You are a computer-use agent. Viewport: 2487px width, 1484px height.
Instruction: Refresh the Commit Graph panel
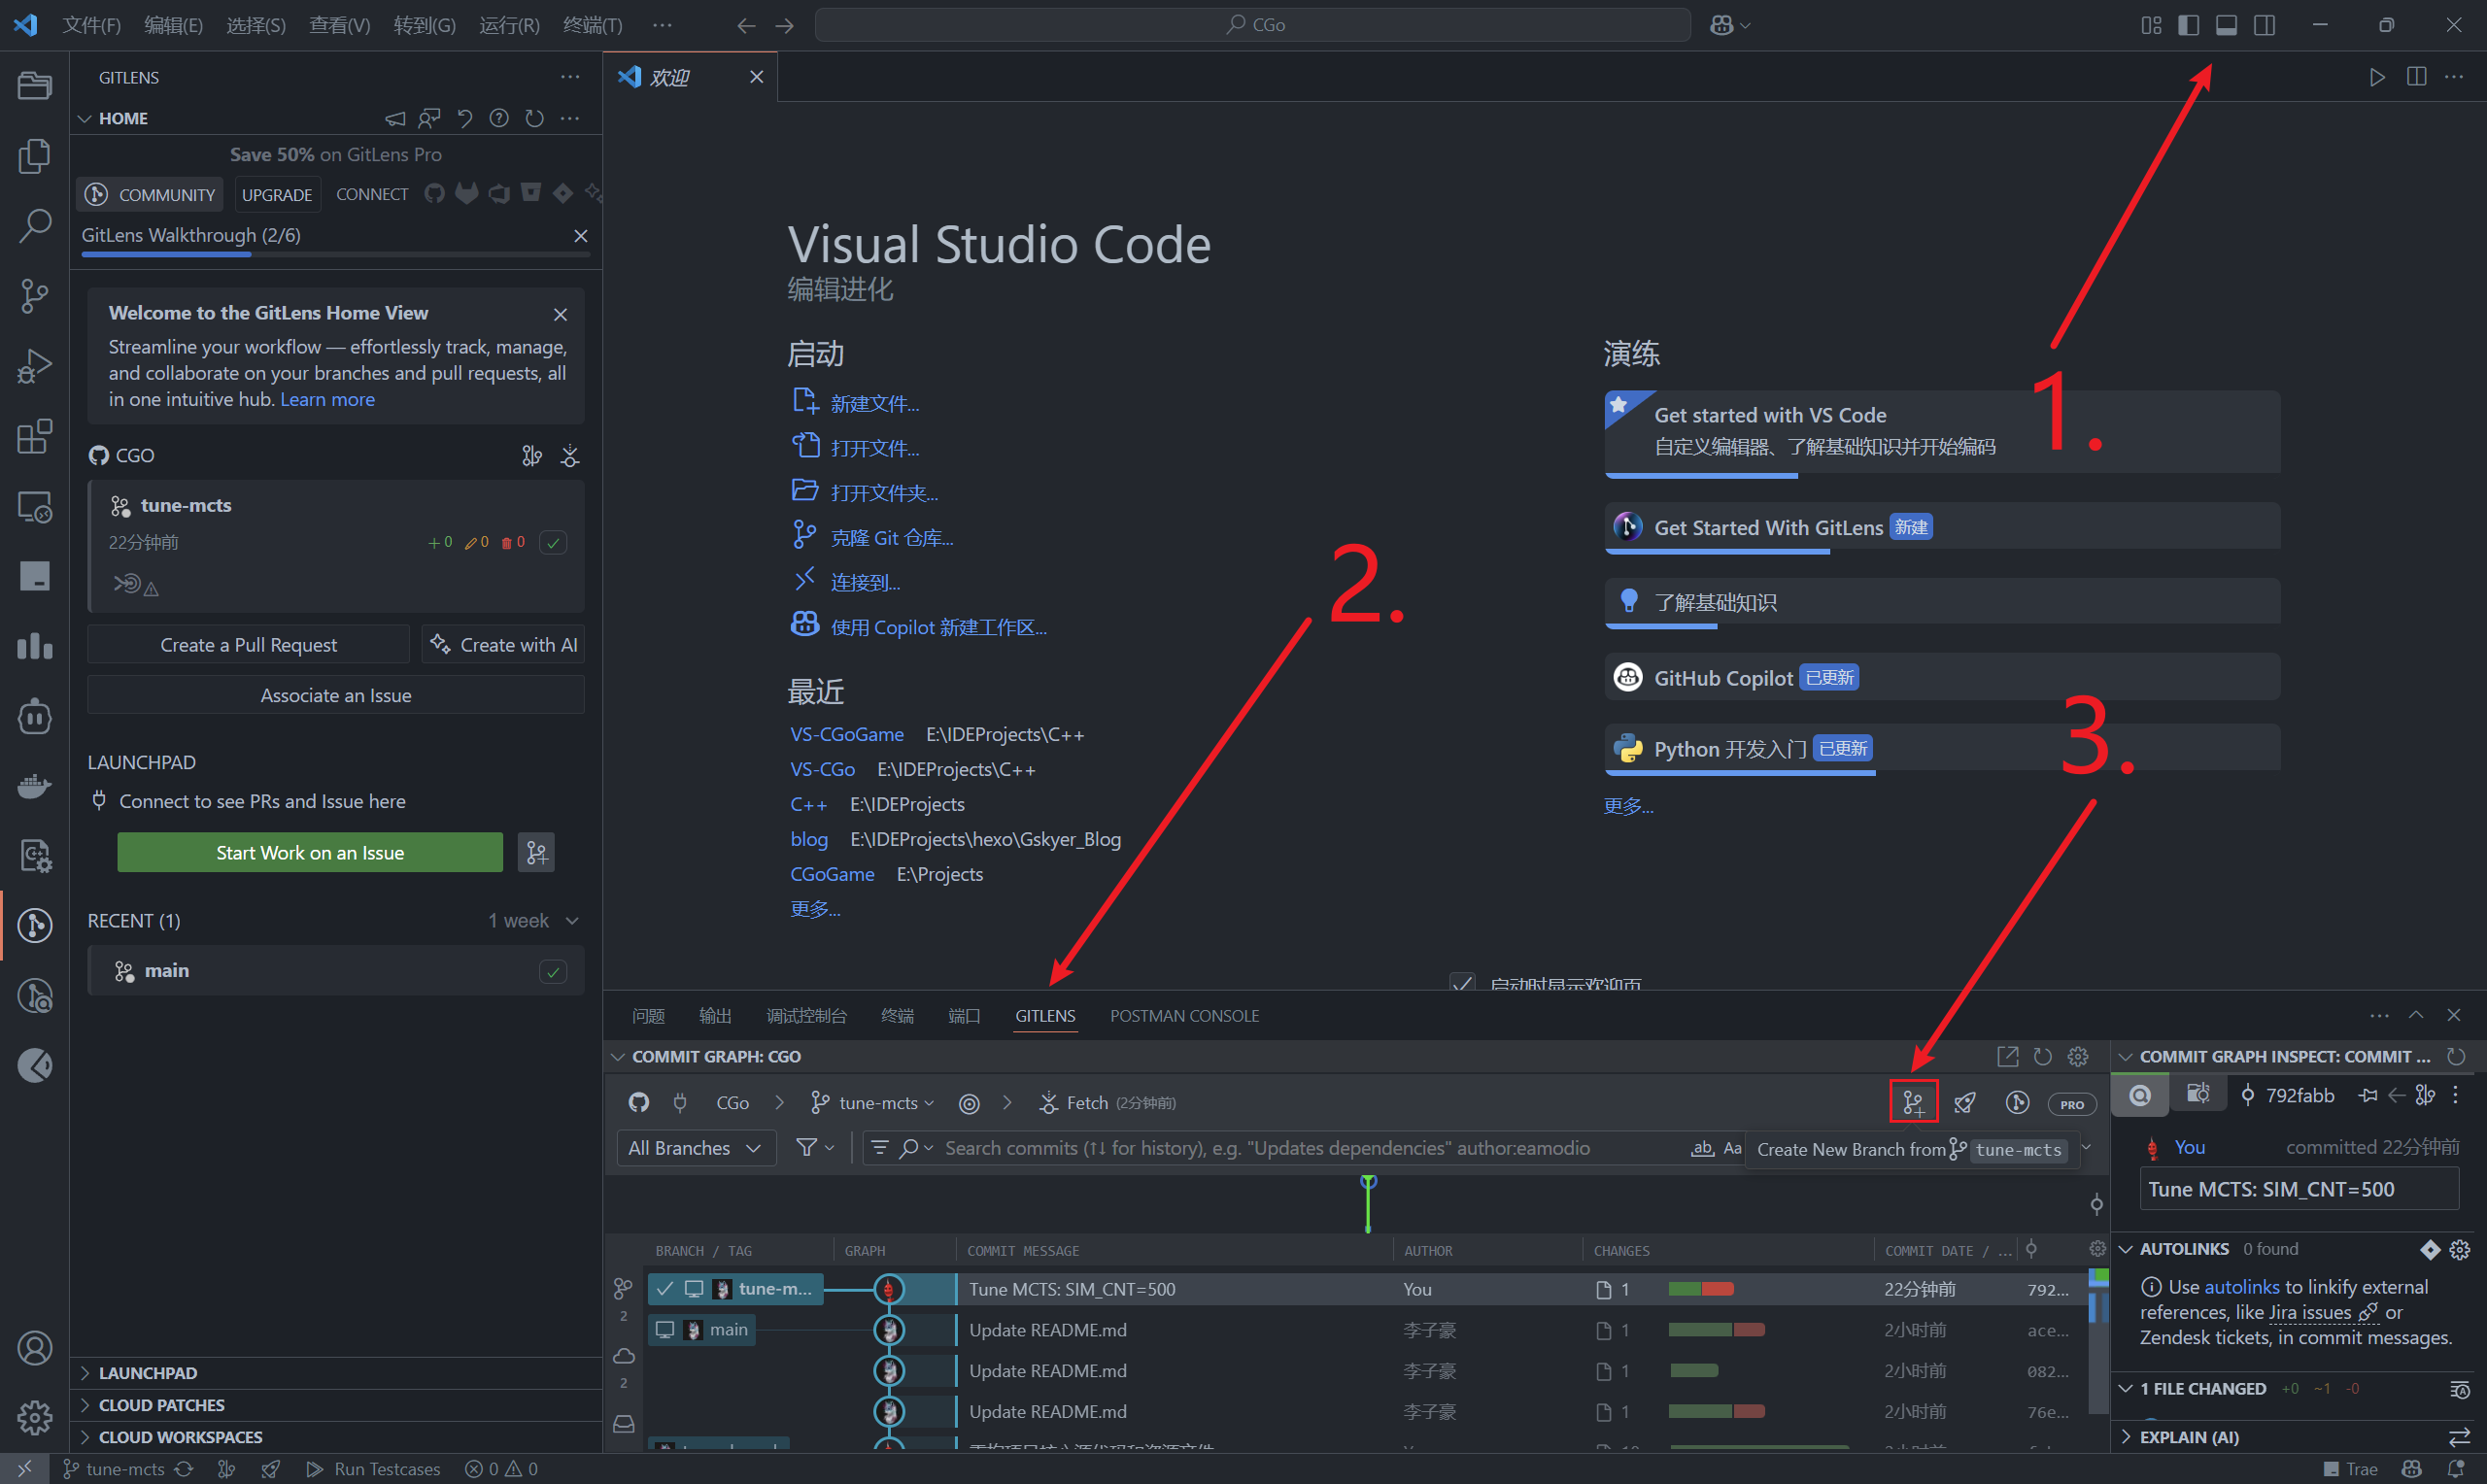pos(2043,1056)
